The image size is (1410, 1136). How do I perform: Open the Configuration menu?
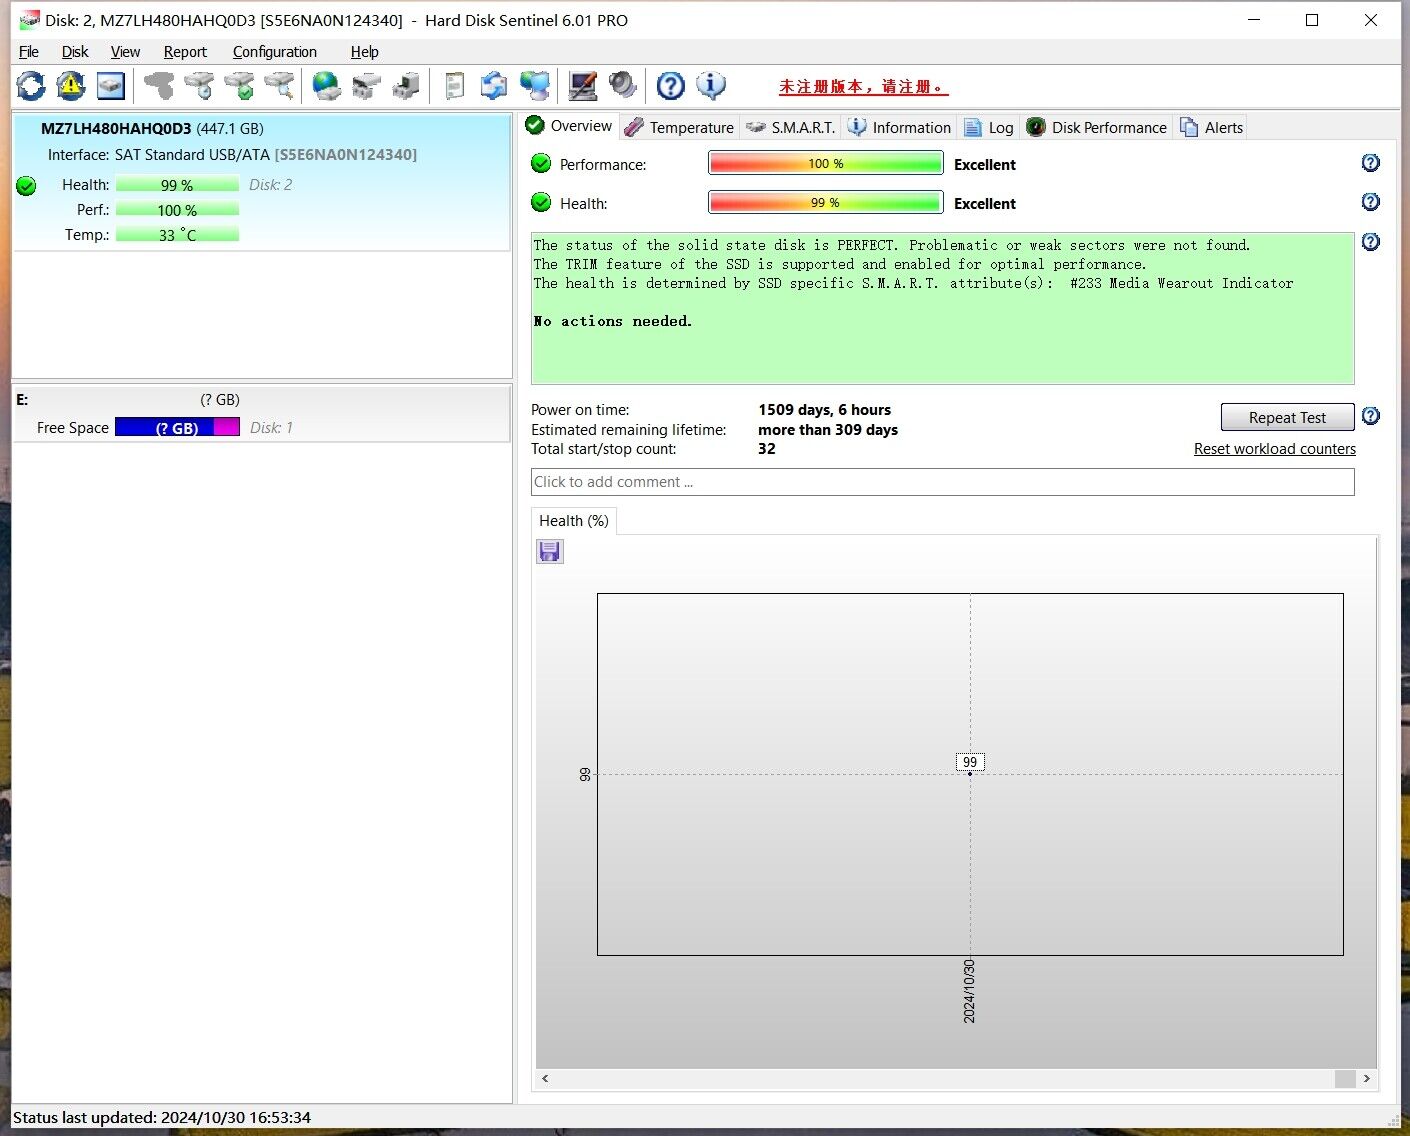tap(275, 52)
